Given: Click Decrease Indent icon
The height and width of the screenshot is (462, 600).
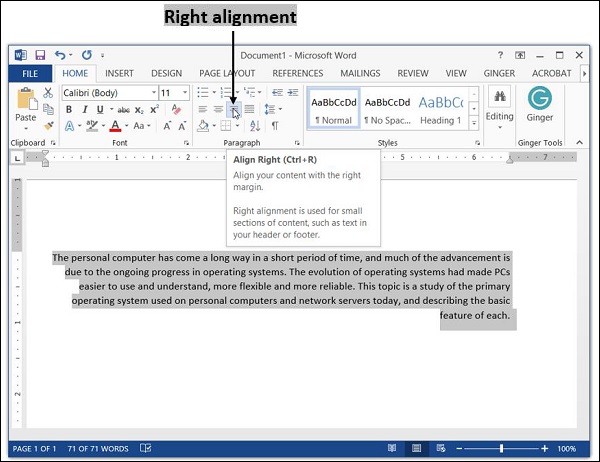Looking at the screenshot, I should 277,92.
